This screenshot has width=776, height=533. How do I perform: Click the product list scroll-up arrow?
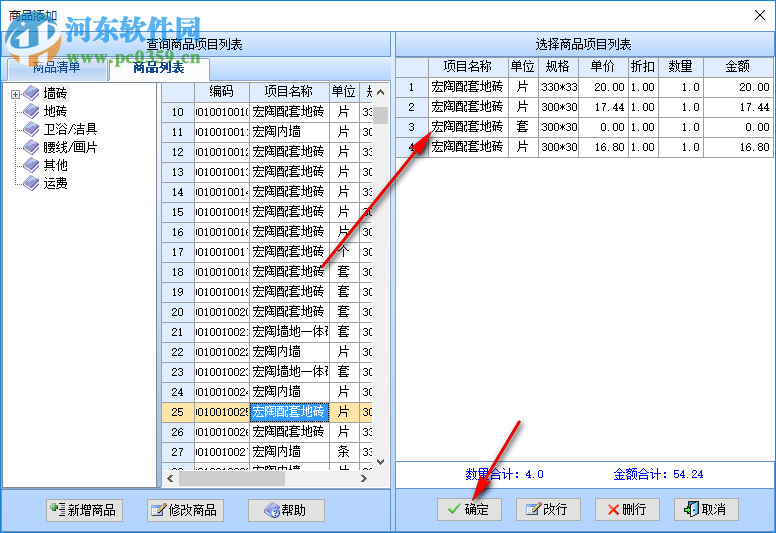point(380,92)
